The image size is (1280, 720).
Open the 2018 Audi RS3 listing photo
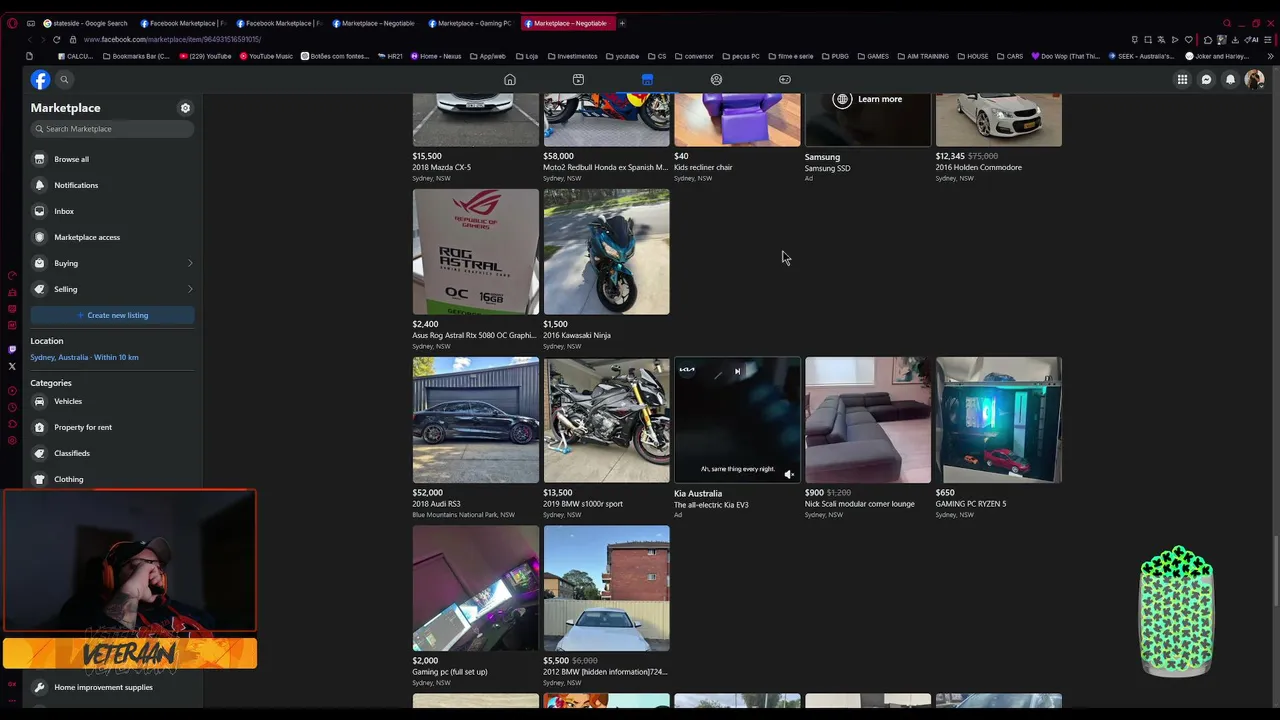click(476, 420)
